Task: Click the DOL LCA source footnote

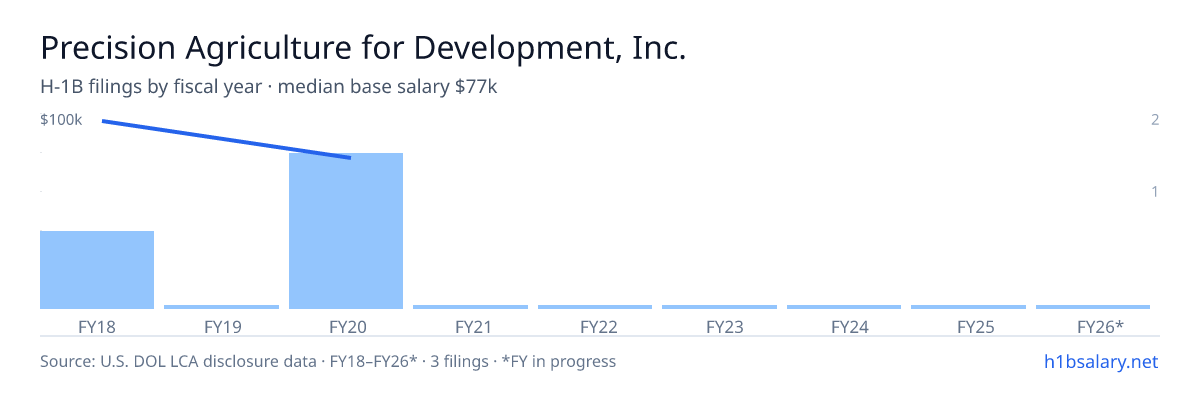Action: (x=328, y=361)
